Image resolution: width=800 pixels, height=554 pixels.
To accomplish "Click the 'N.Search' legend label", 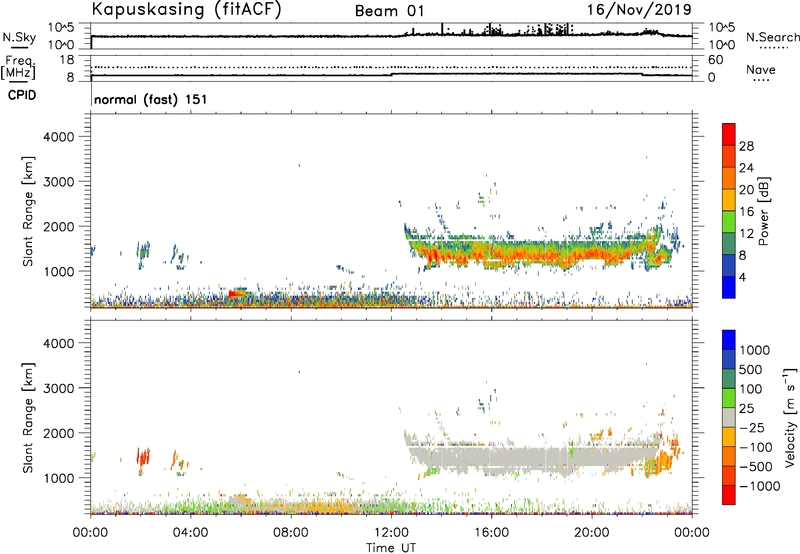I will (x=772, y=37).
